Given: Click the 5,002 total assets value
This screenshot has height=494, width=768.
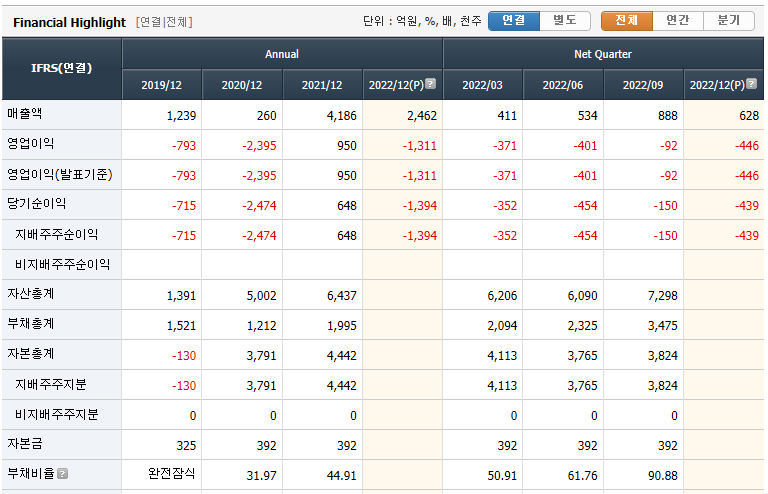Looking at the screenshot, I should pyautogui.click(x=262, y=296).
